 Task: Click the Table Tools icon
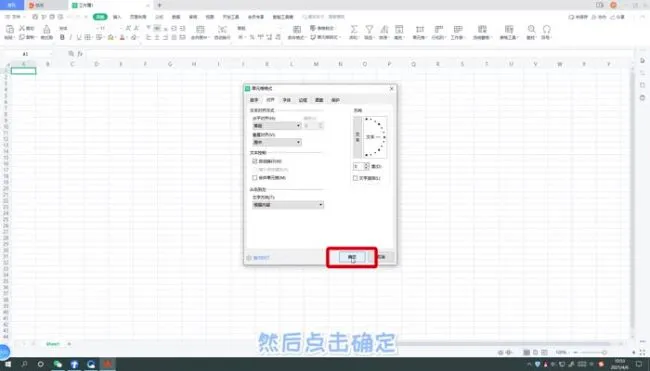pos(509,29)
